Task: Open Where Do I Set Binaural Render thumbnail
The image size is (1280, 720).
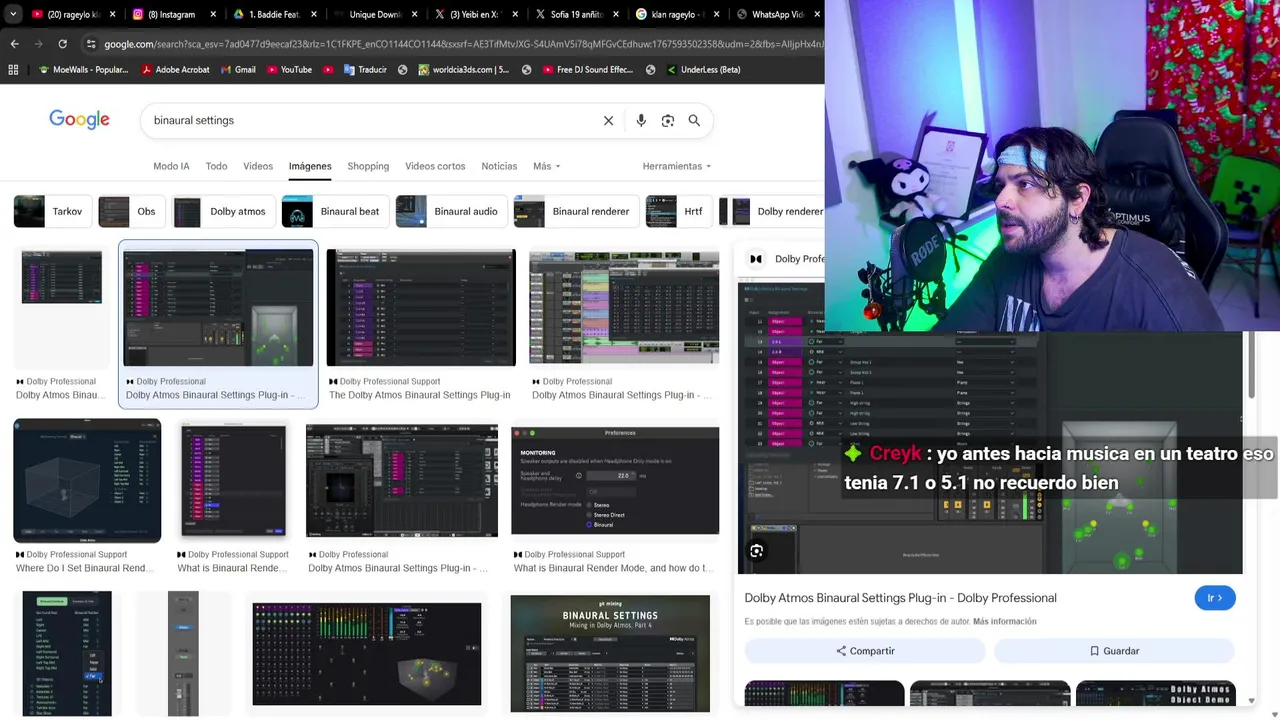Action: [87, 481]
